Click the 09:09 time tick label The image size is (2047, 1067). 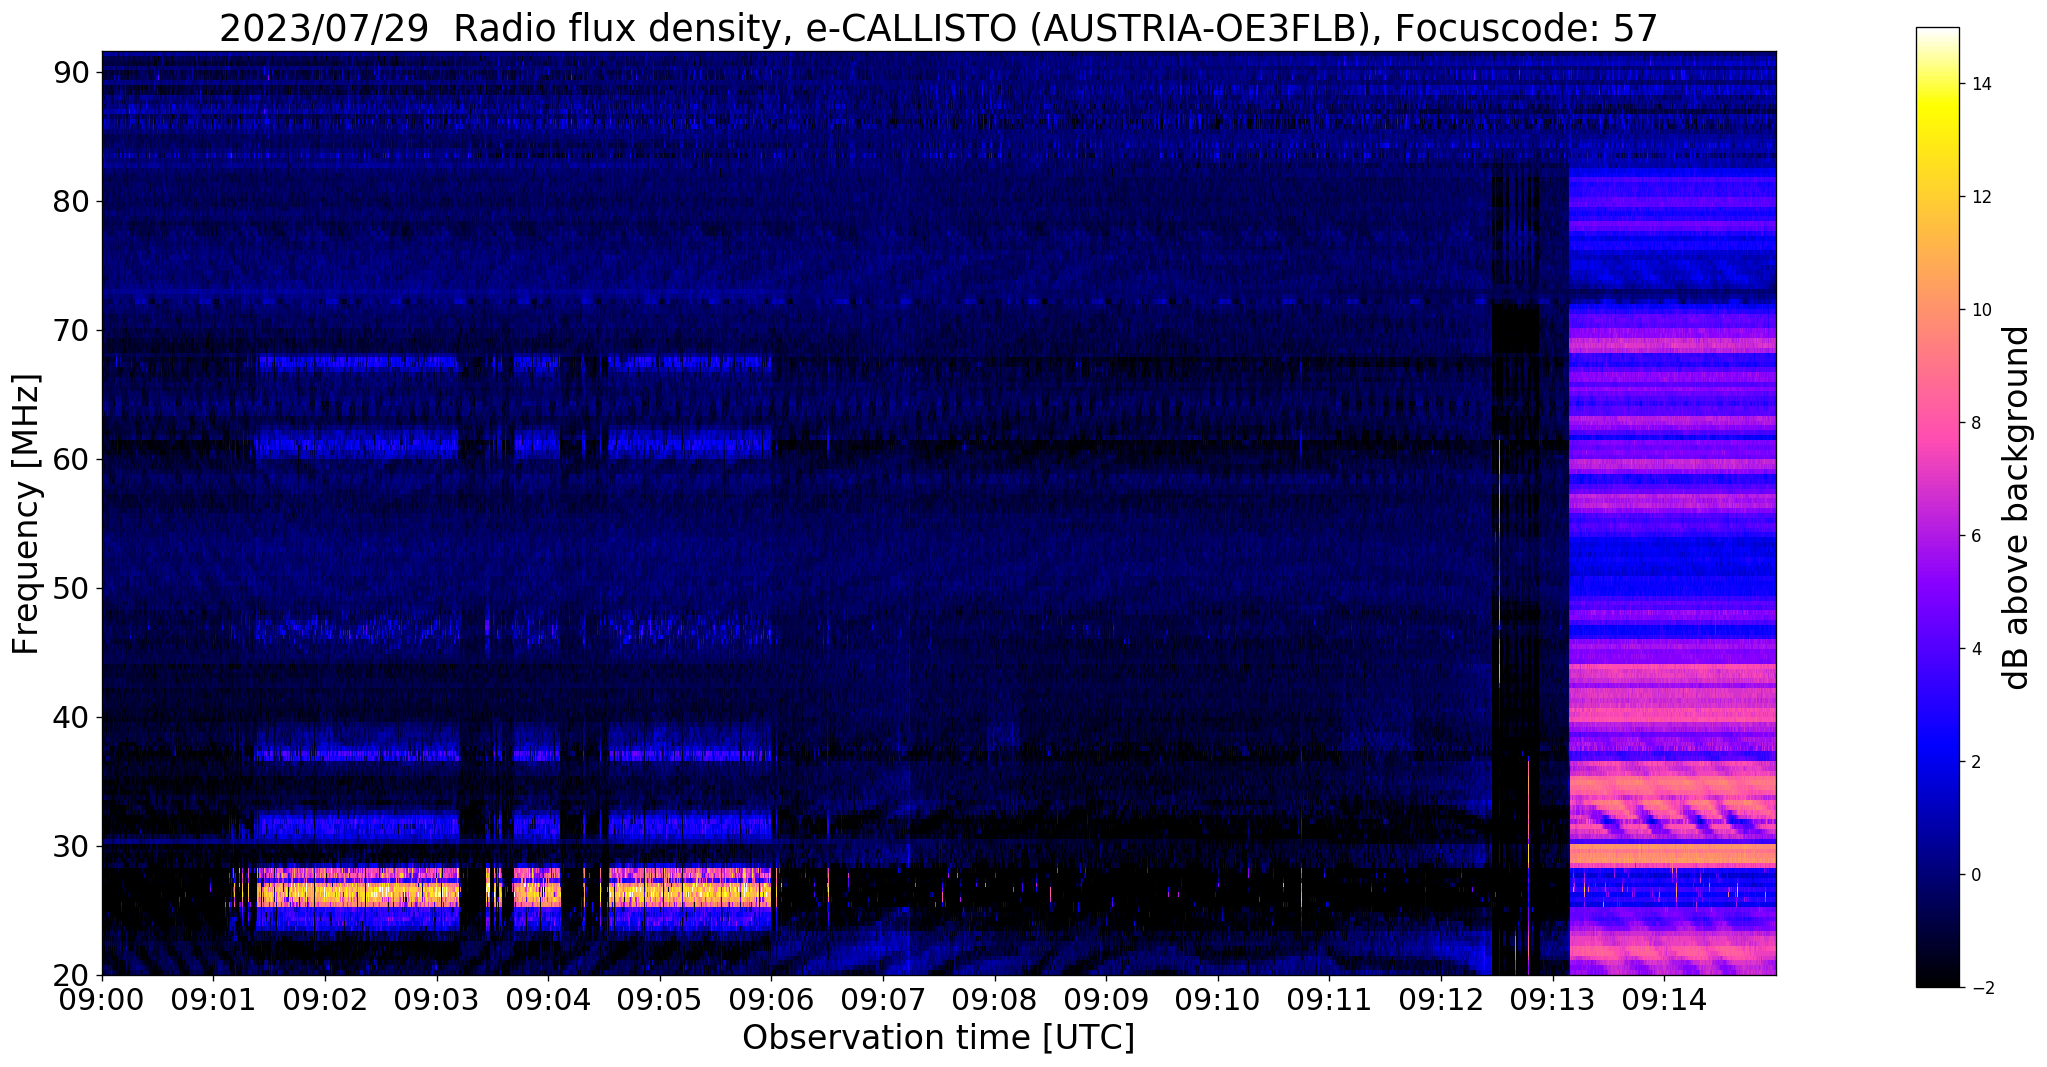click(1106, 998)
